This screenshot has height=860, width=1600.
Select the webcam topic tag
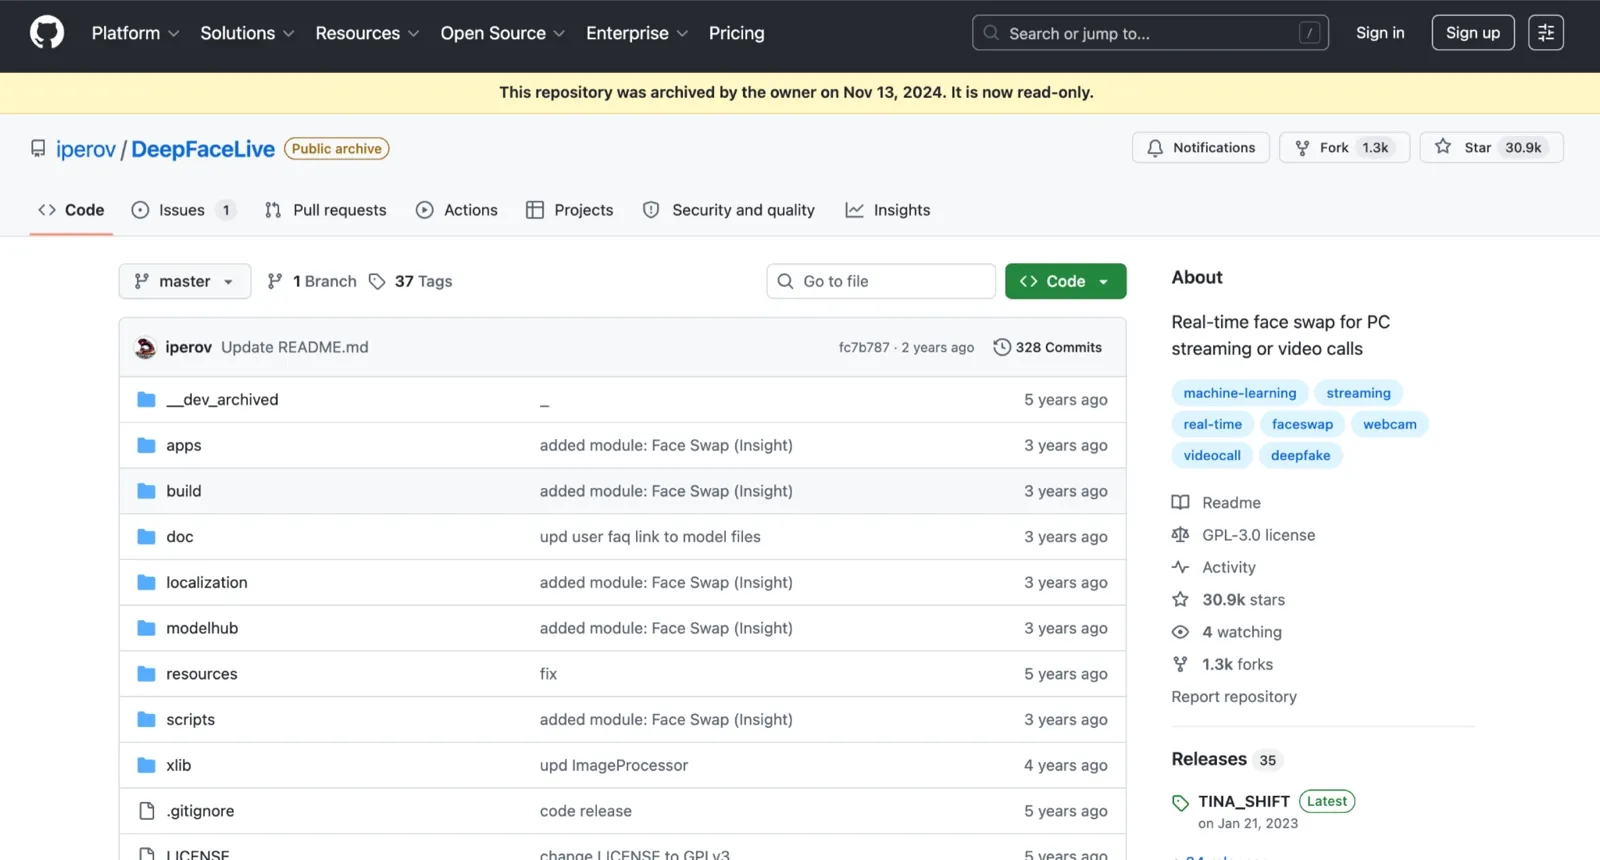pyautogui.click(x=1390, y=424)
